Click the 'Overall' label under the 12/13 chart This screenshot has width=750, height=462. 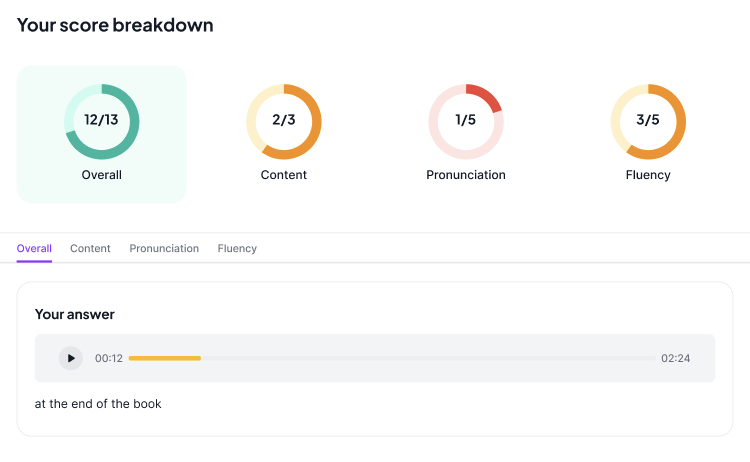(102, 175)
